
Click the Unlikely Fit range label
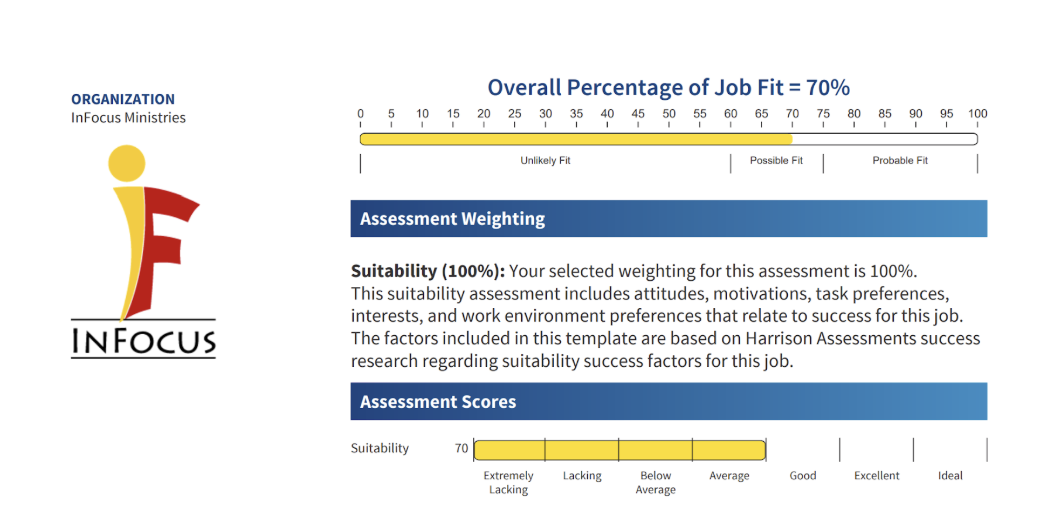545,161
